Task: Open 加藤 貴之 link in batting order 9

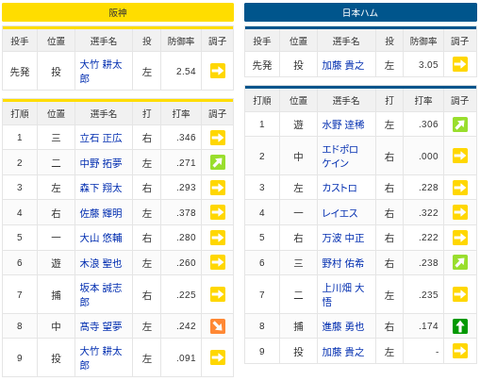Action: tap(343, 352)
